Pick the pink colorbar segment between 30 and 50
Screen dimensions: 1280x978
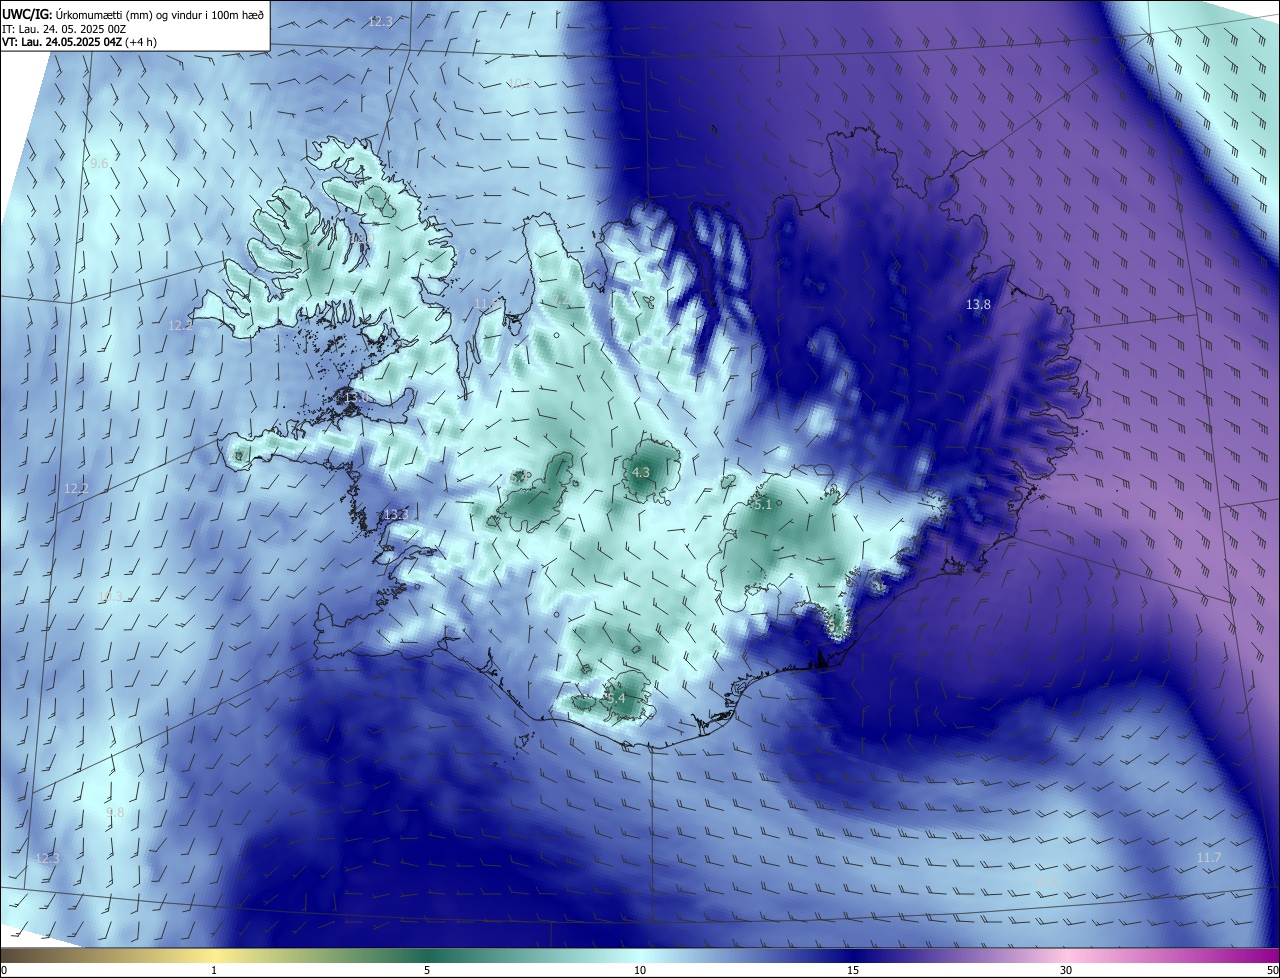pos(1173,956)
